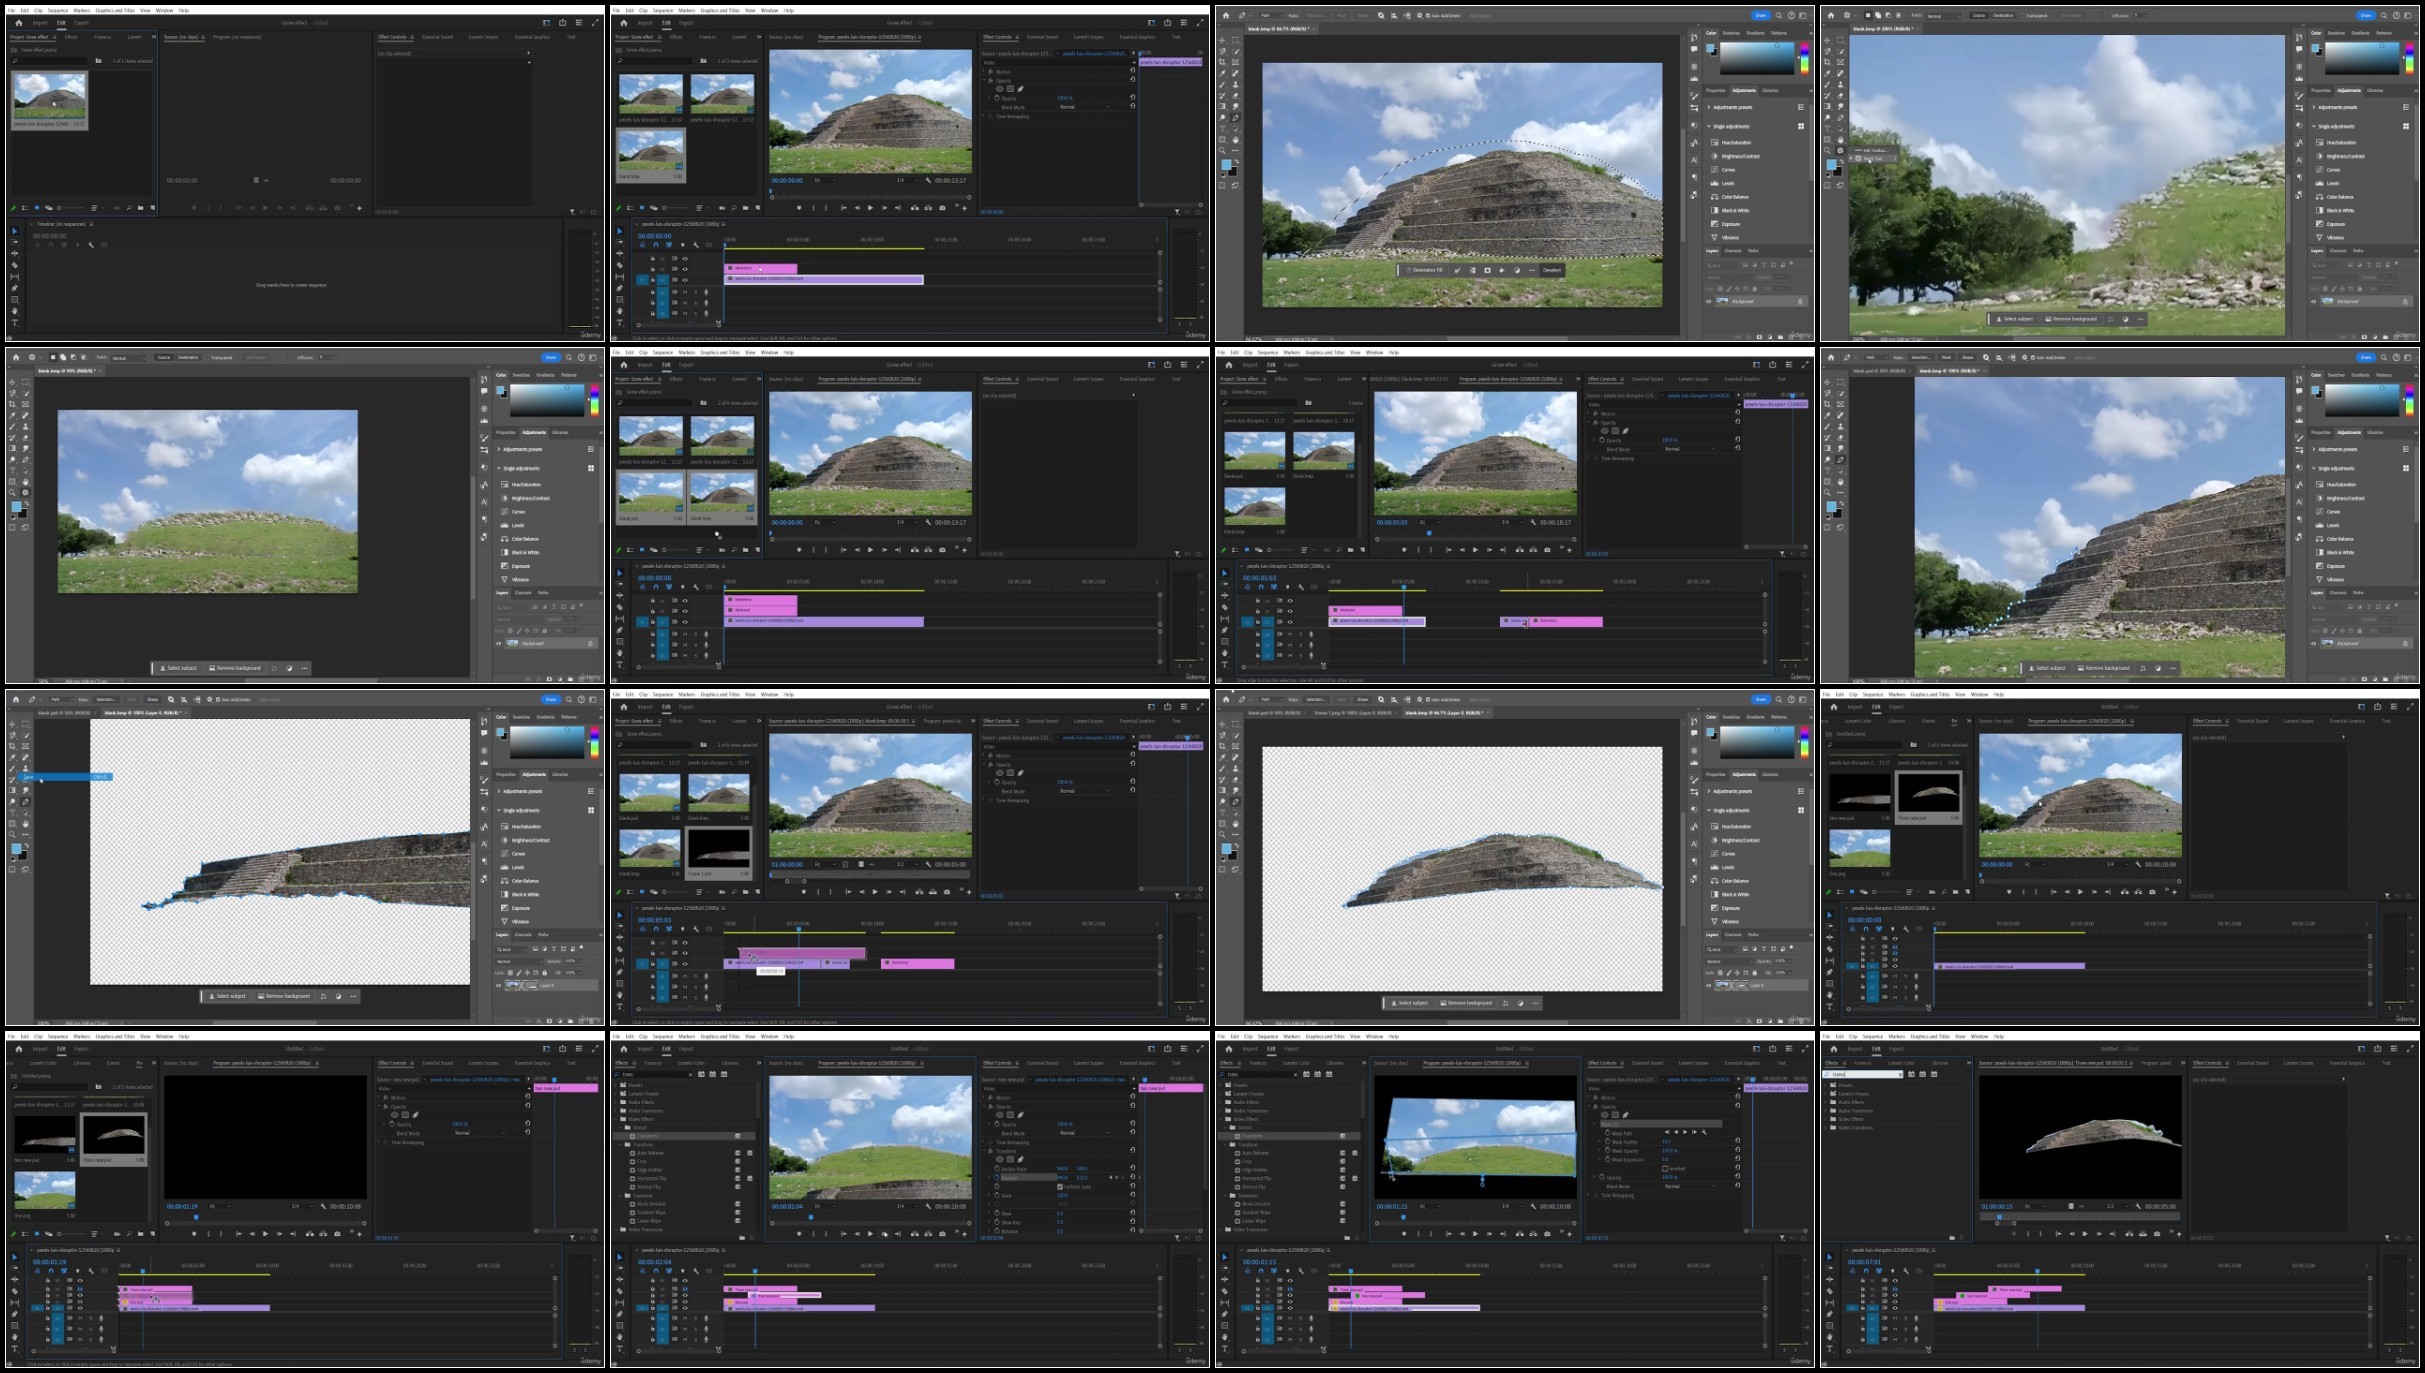Click Remove background in the Photoshop window with whole pyramid cutout
2425x1373 pixels.
1466,1003
